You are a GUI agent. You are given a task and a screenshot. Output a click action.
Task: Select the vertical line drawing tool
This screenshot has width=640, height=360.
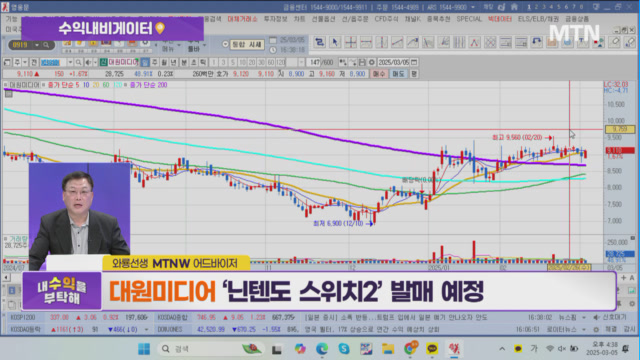coord(381,42)
